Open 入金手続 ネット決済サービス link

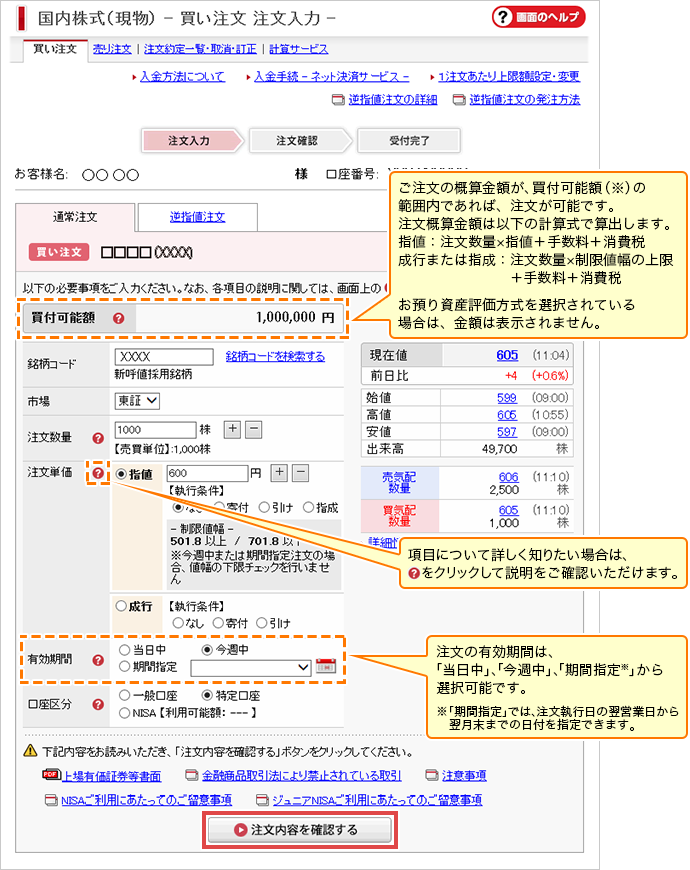(x=331, y=77)
